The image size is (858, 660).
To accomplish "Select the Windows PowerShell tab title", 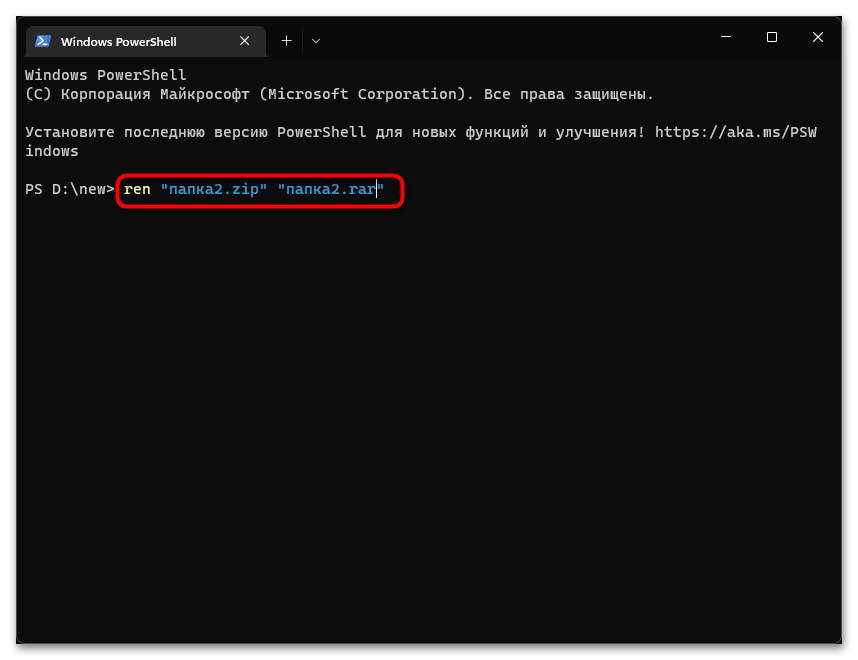I will (x=118, y=42).
